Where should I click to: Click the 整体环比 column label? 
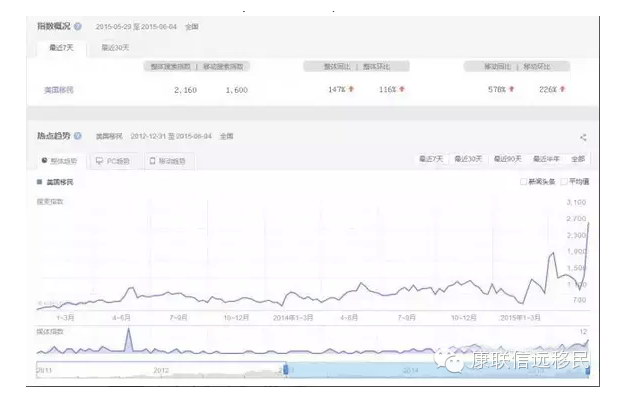(376, 67)
